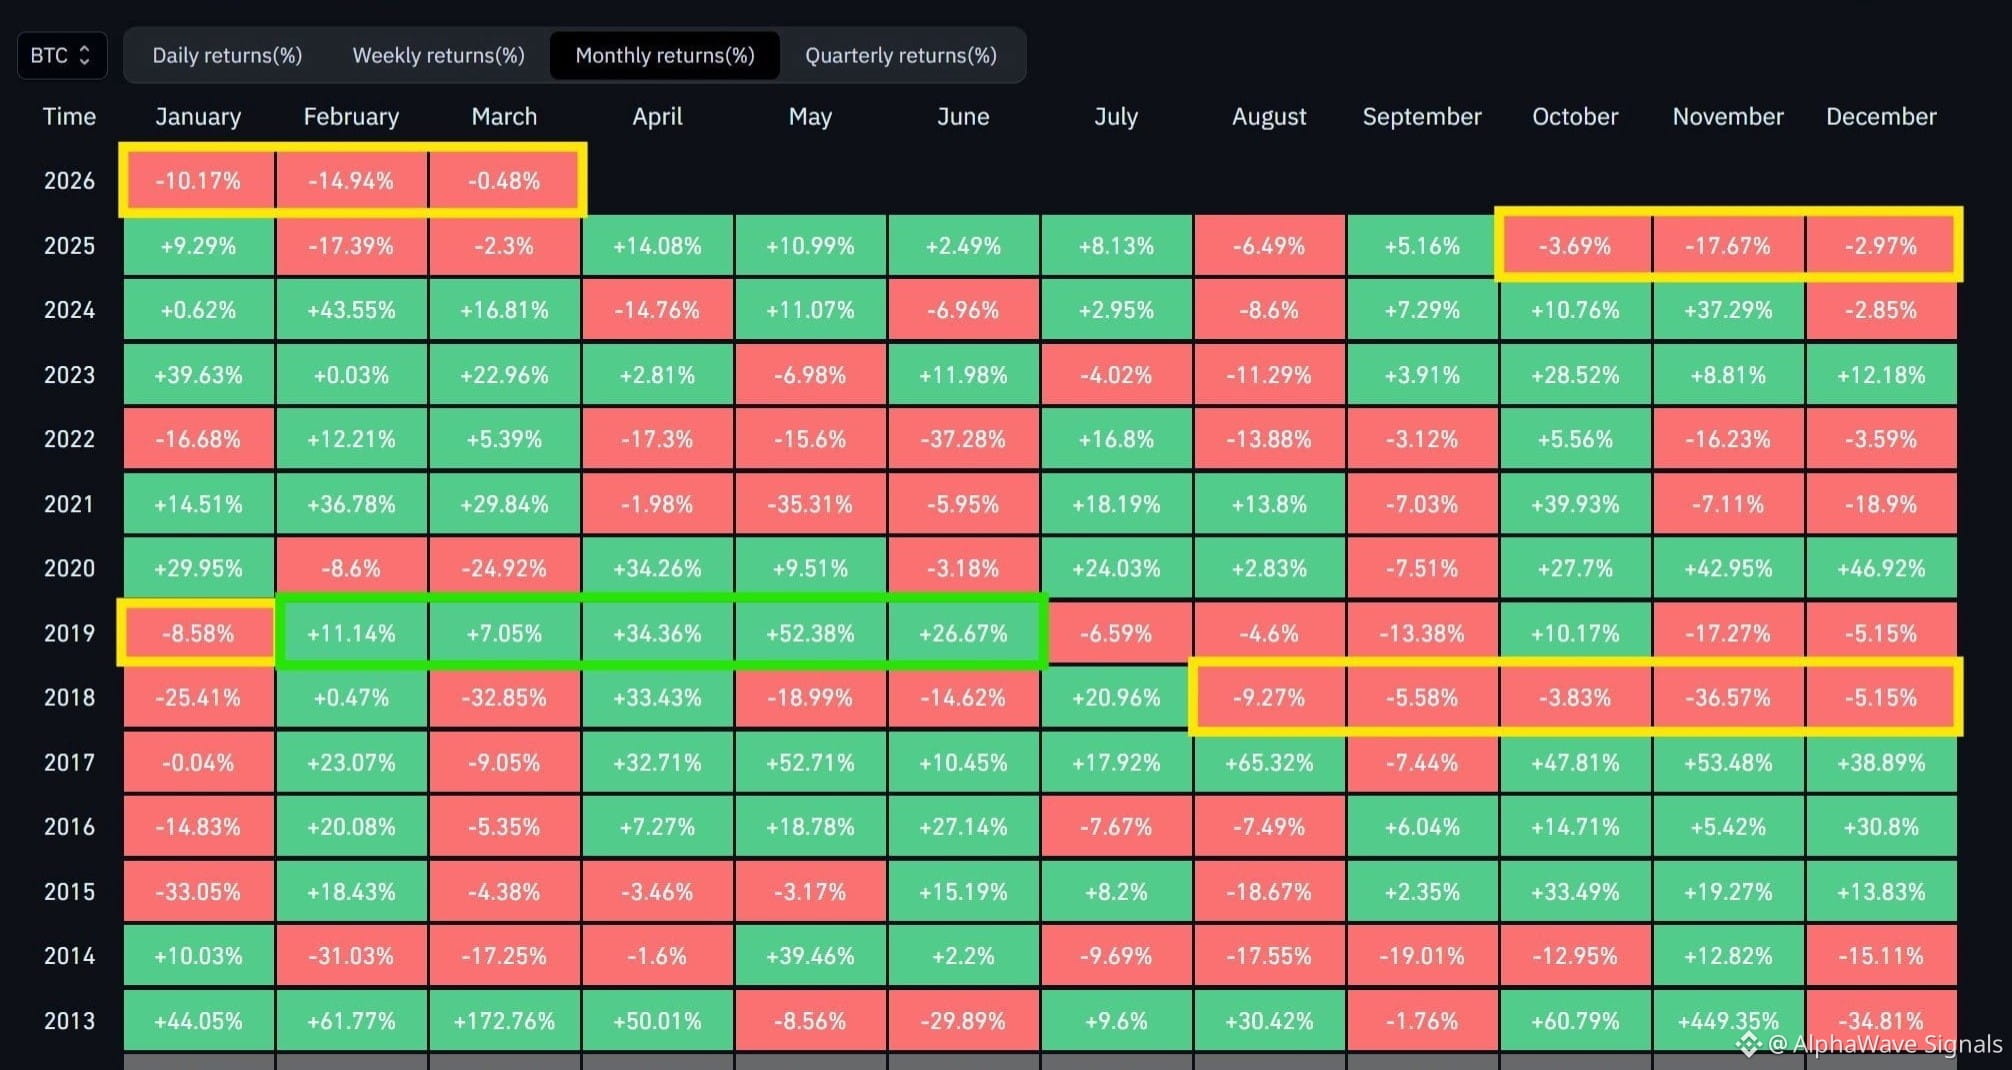Click the April column header
Image resolution: width=2012 pixels, height=1070 pixels.
[657, 116]
